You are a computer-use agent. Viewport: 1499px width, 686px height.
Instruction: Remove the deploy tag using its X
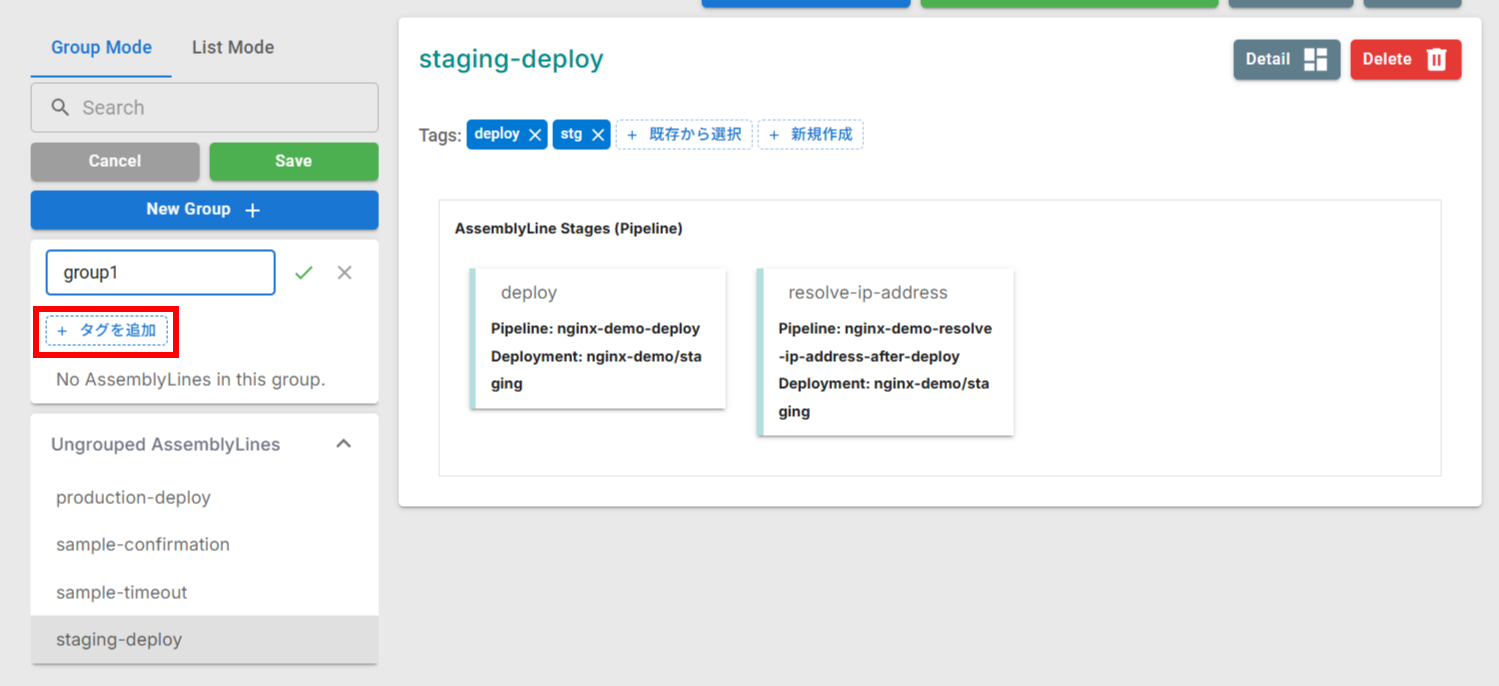click(535, 133)
